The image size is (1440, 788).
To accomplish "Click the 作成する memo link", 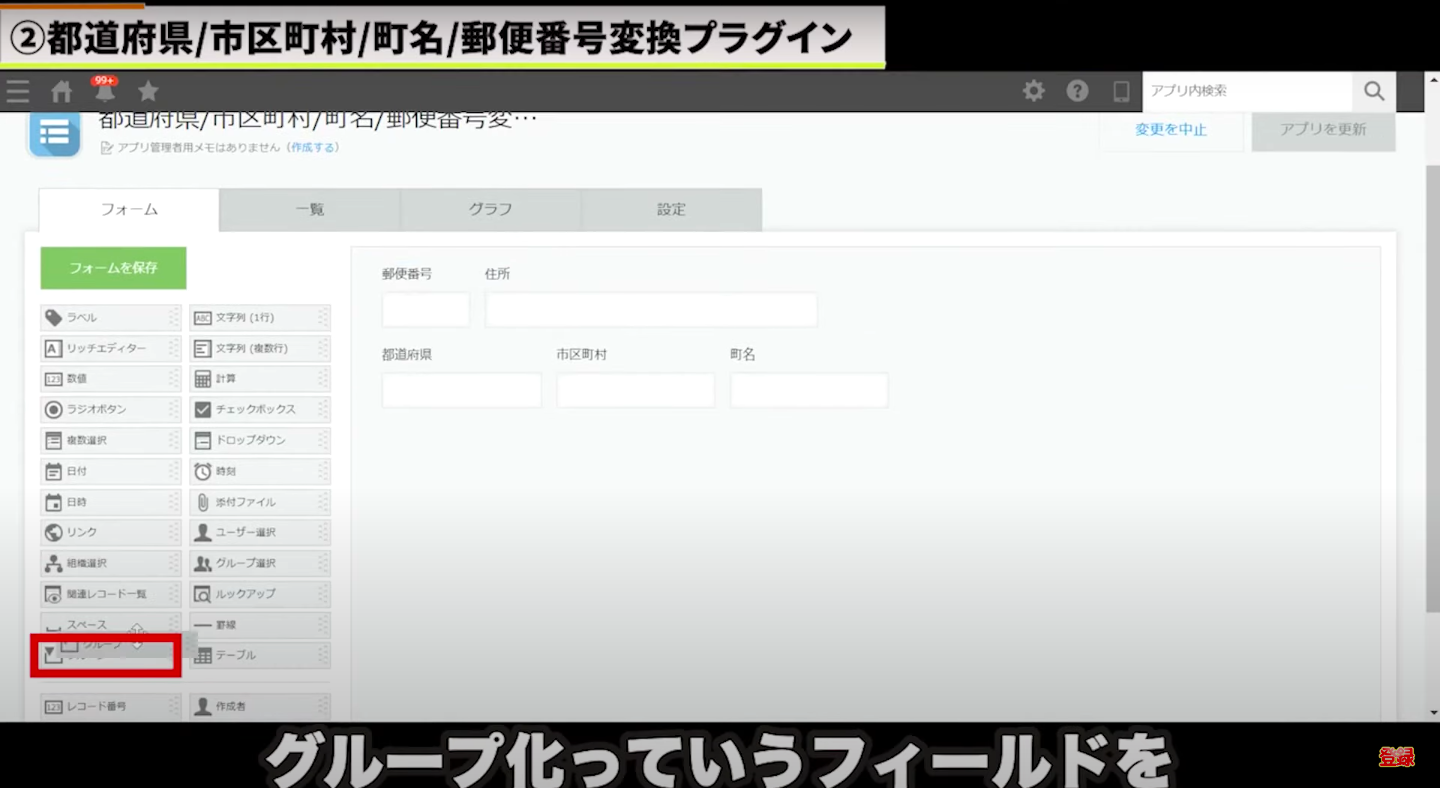I will (x=314, y=147).
